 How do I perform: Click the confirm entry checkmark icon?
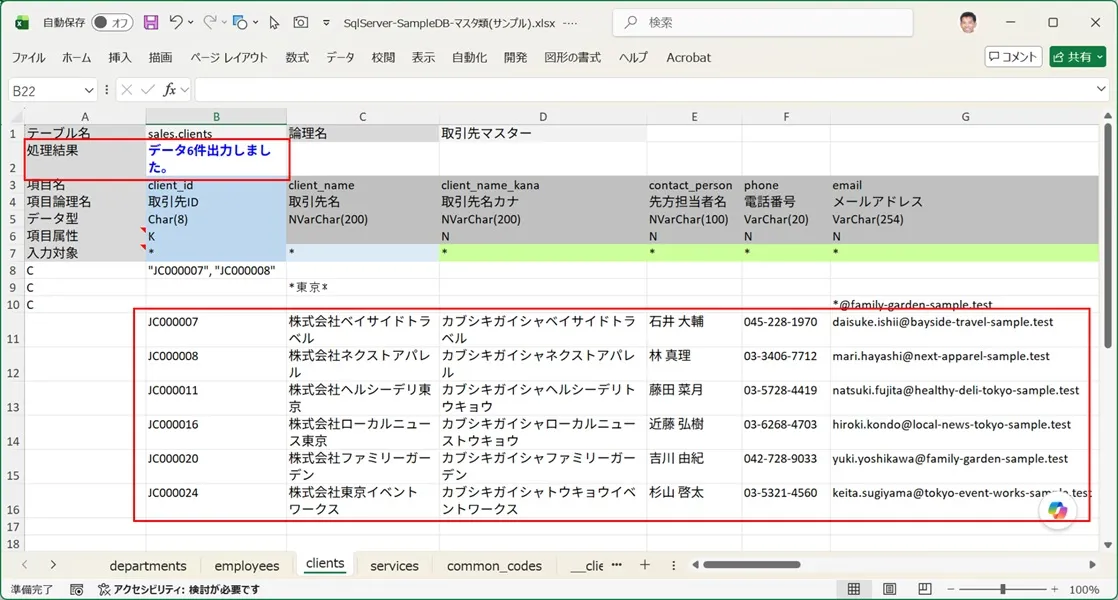click(148, 90)
